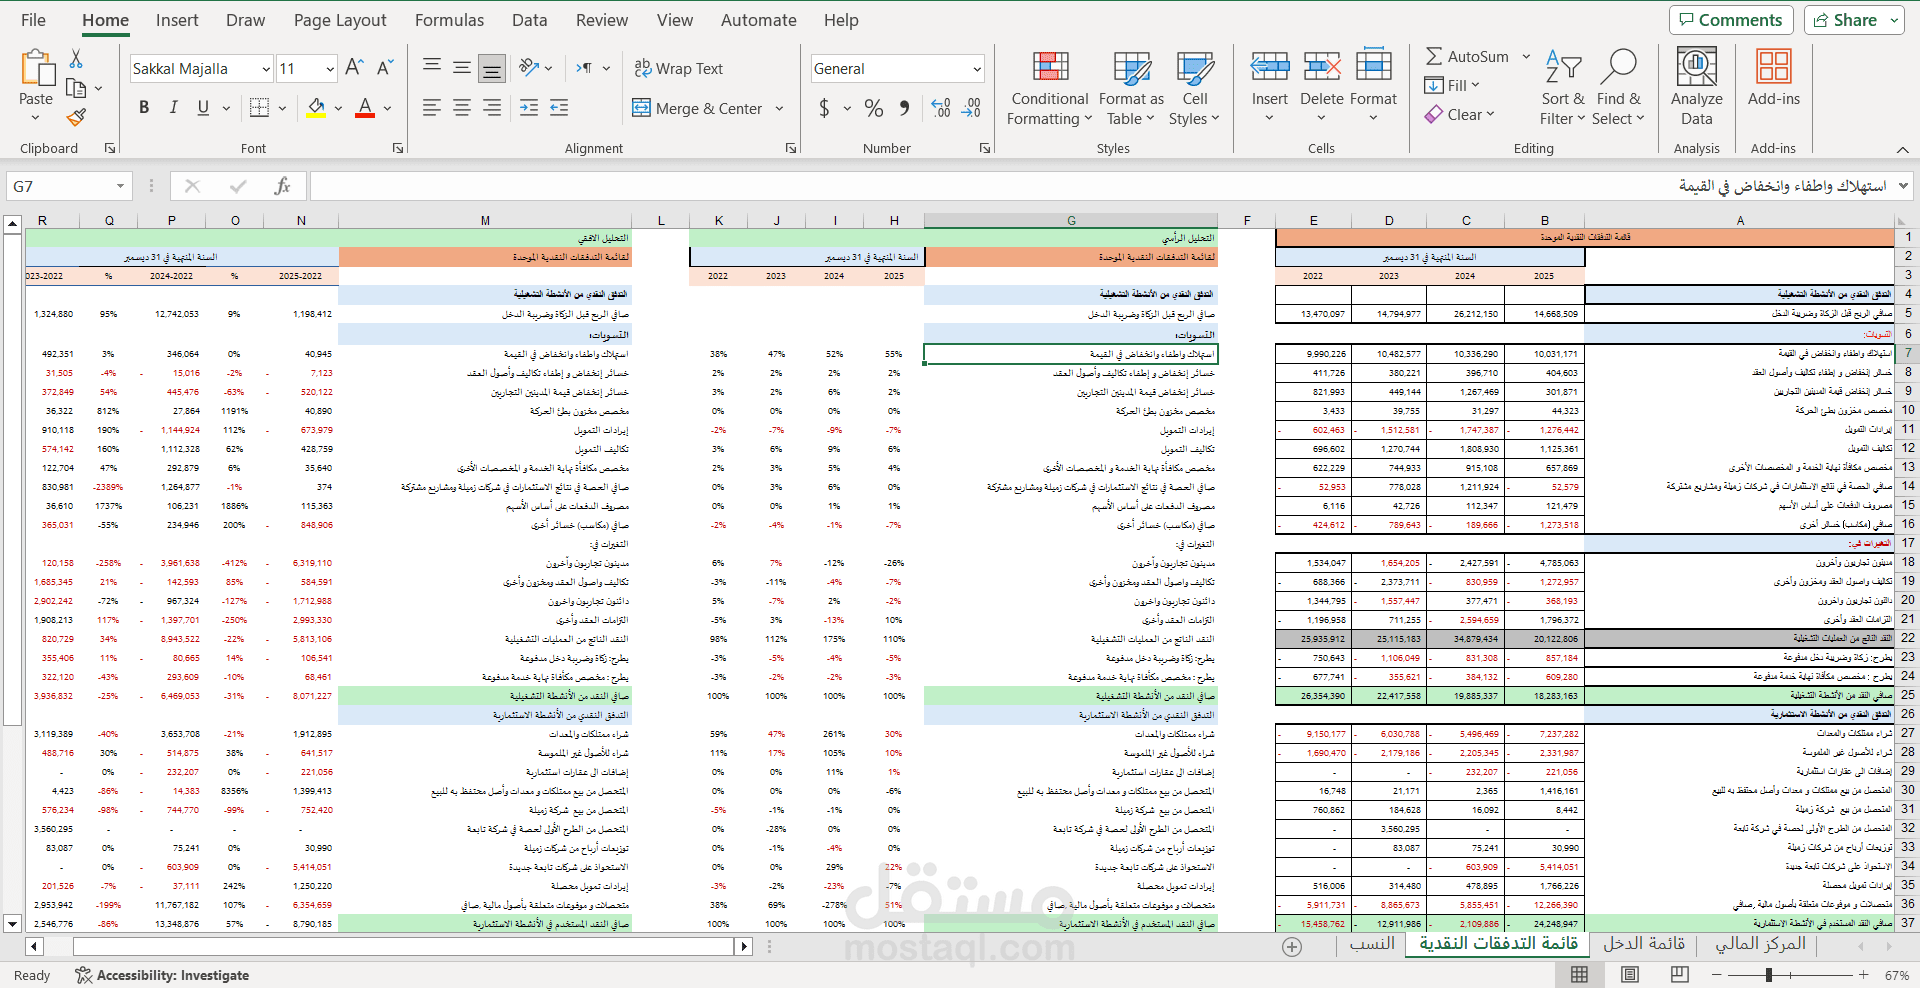Click the Find & Select button
Screen dimensions: 1920x988
(1618, 88)
